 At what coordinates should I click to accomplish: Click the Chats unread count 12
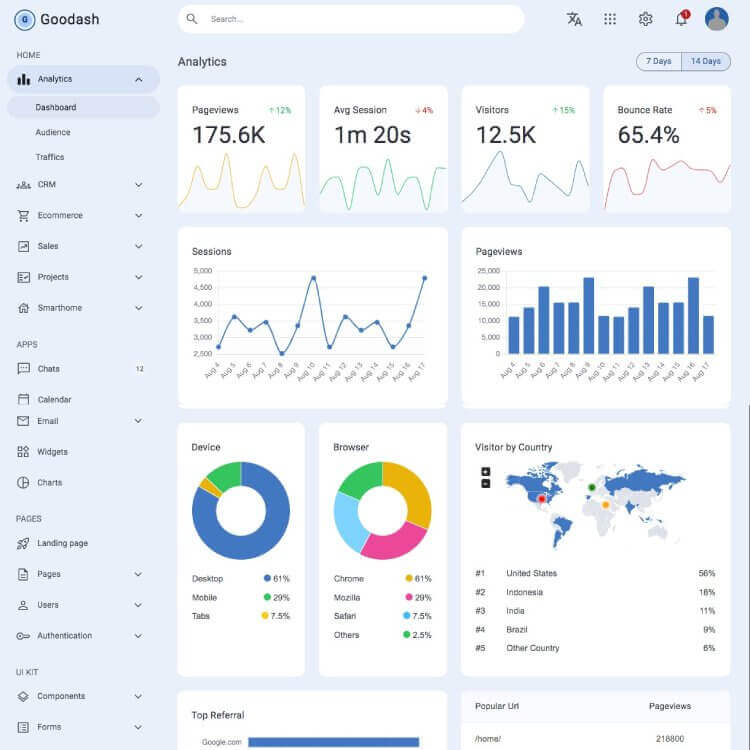140,369
